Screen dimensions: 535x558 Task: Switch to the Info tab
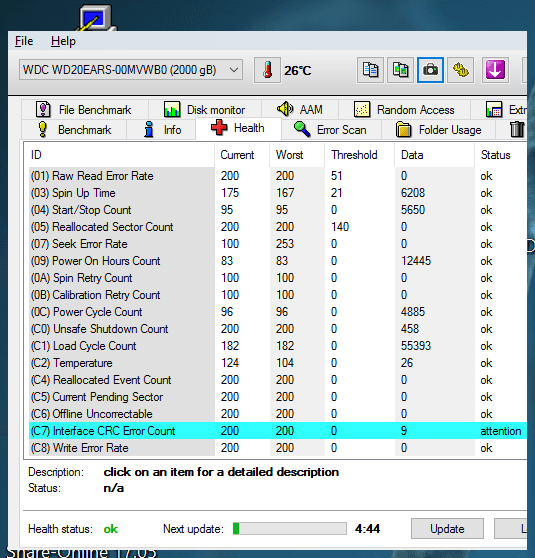tap(161, 130)
